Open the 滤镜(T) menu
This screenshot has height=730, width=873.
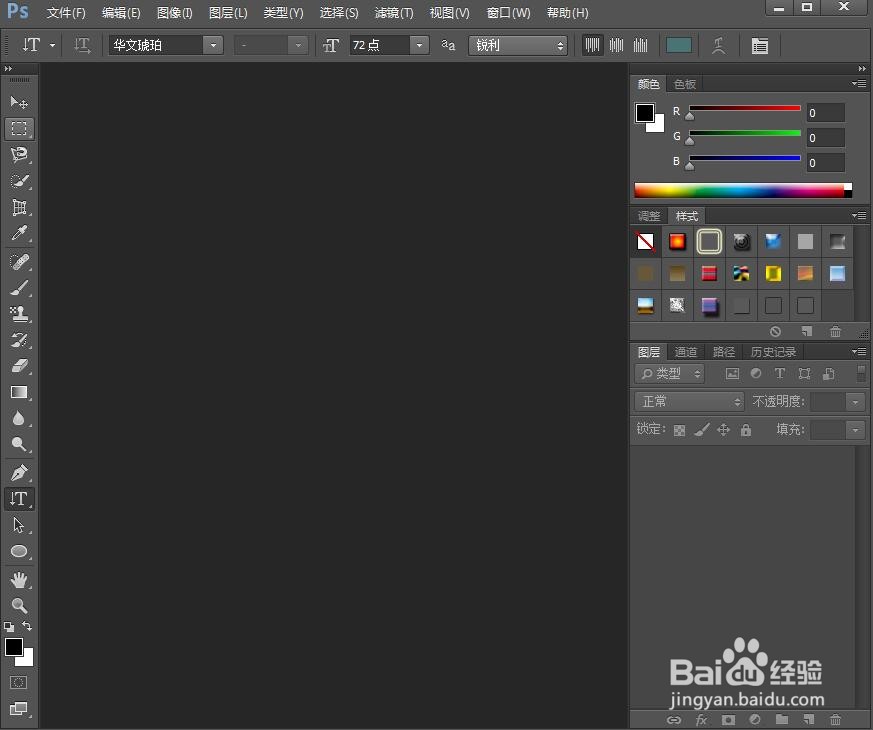point(394,13)
